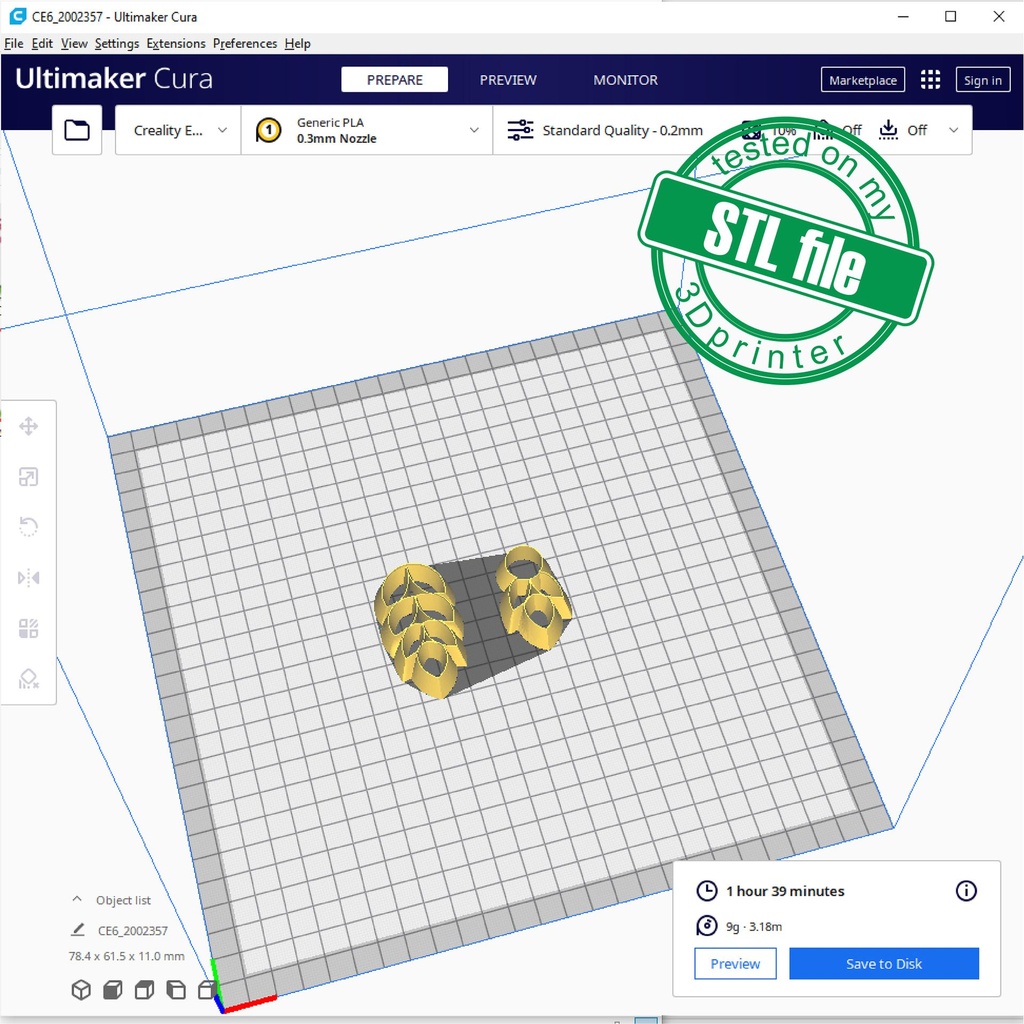The width and height of the screenshot is (1024, 1024).
Task: Open the Extensions menu
Action: click(x=176, y=44)
